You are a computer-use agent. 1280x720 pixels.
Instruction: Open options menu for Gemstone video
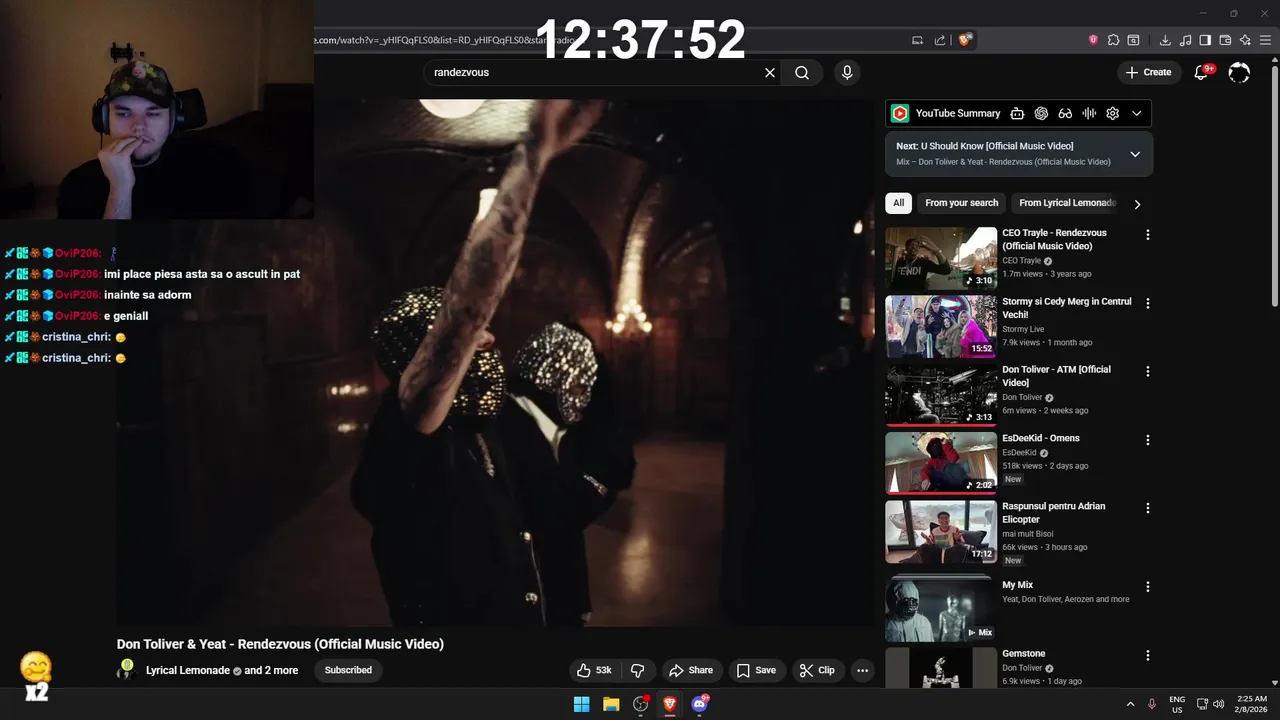(1148, 656)
